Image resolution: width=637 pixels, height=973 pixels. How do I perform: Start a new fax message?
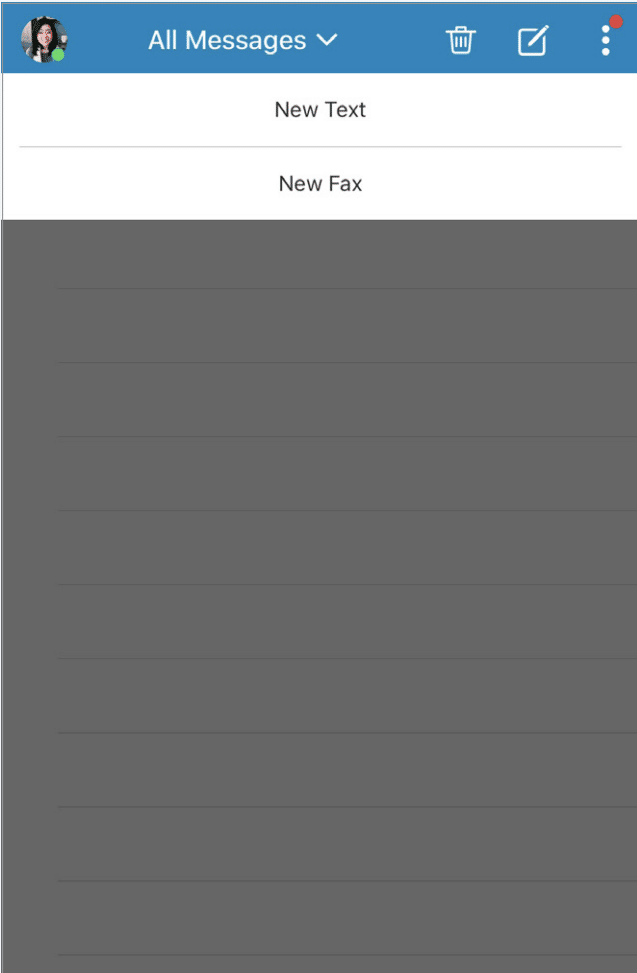[x=319, y=184]
